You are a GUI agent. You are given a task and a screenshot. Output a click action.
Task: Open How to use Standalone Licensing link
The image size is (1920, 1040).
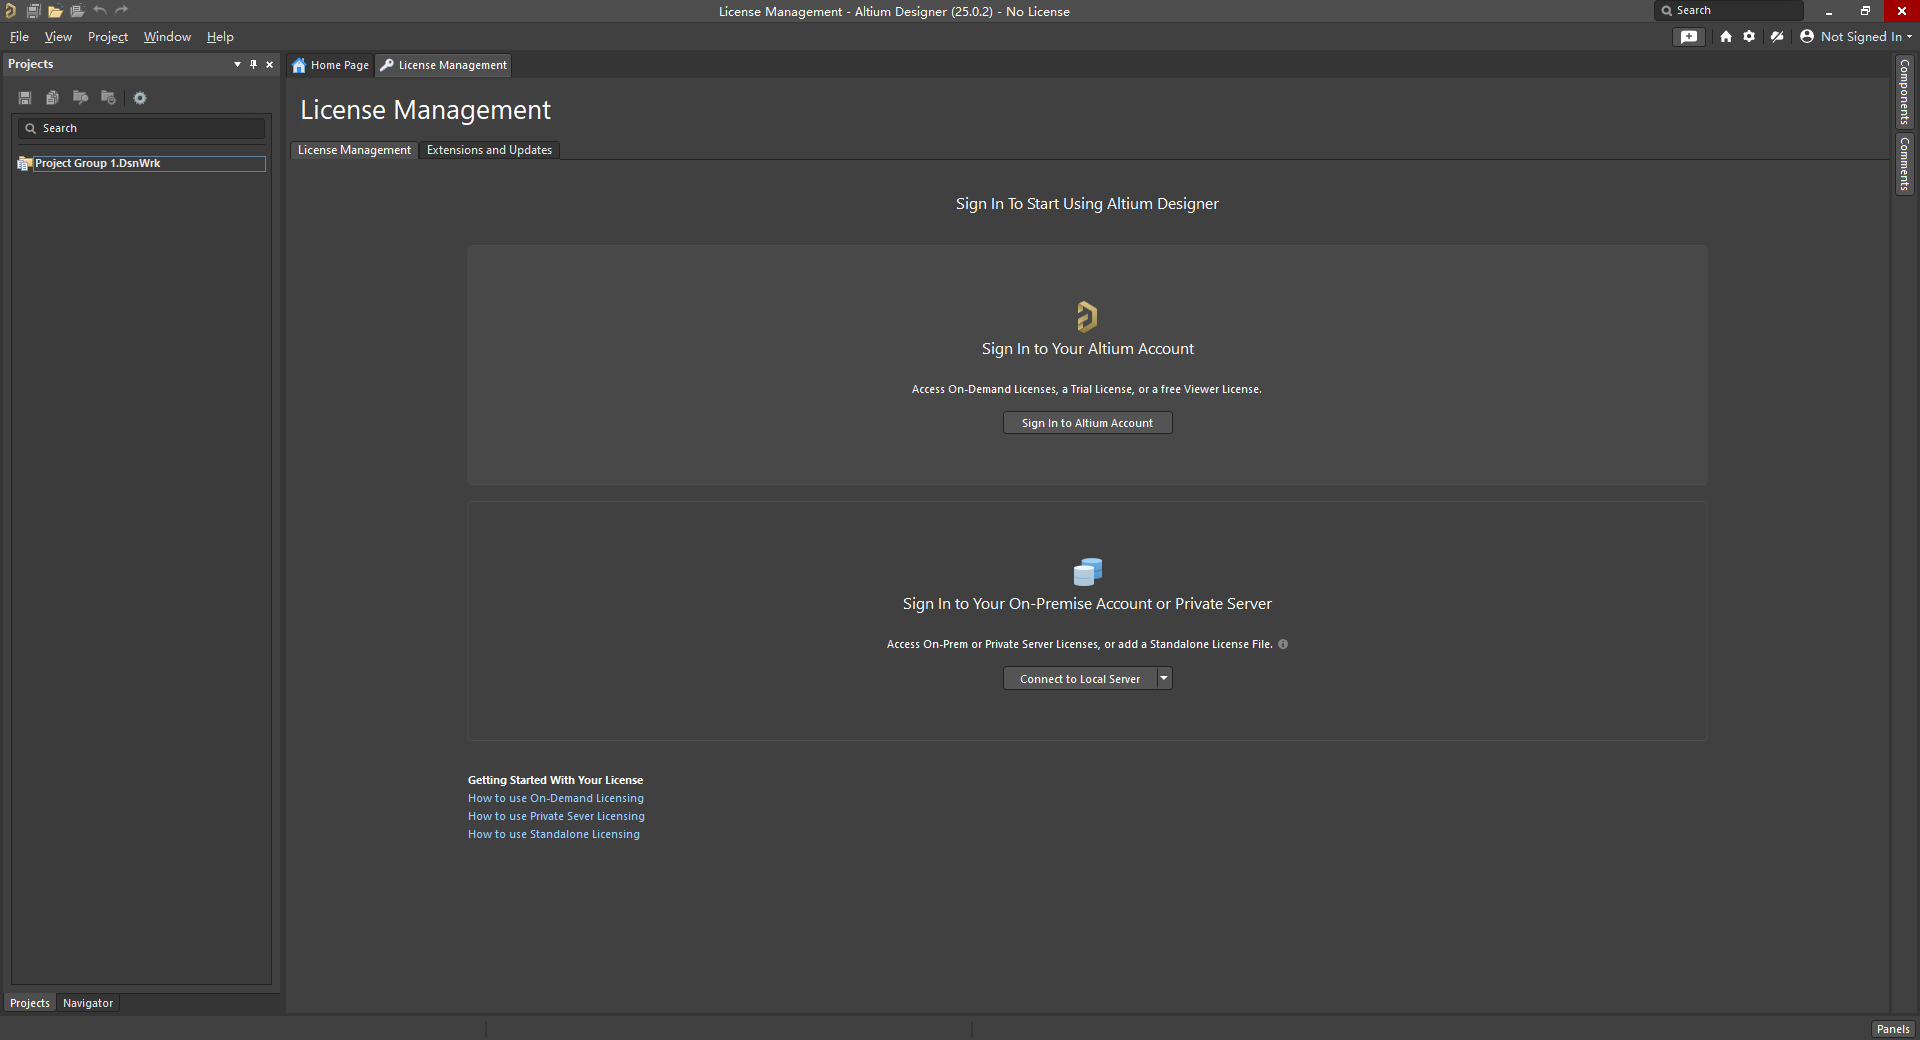pyautogui.click(x=553, y=834)
